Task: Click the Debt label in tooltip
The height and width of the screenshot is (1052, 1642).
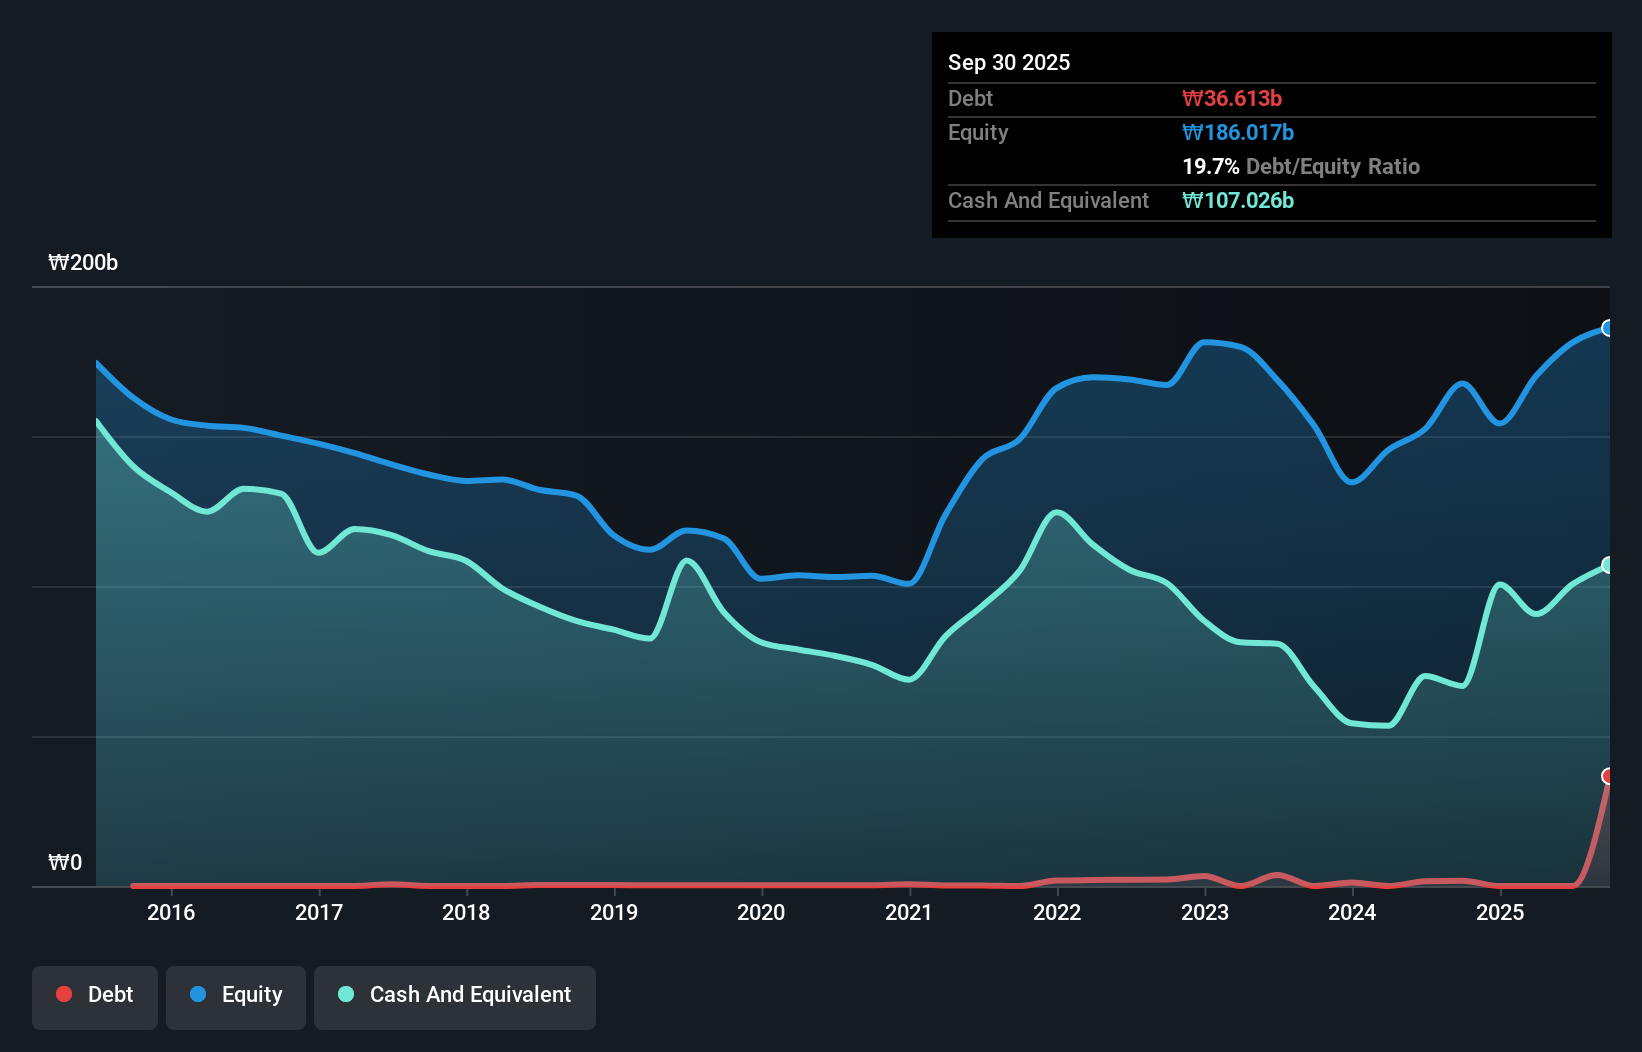Action: click(x=970, y=98)
